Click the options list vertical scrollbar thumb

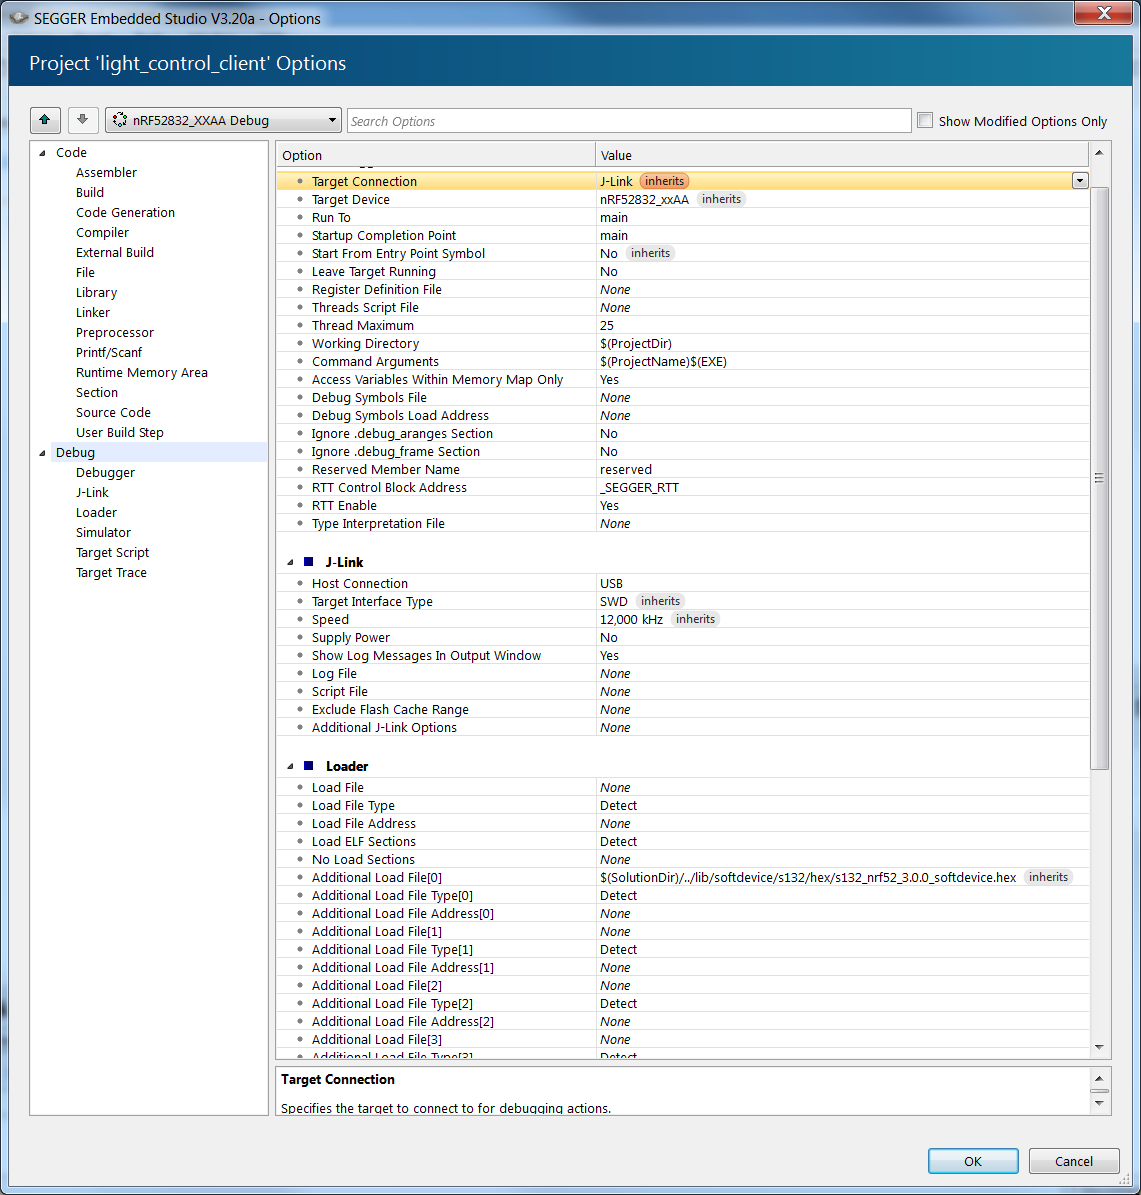point(1099,478)
